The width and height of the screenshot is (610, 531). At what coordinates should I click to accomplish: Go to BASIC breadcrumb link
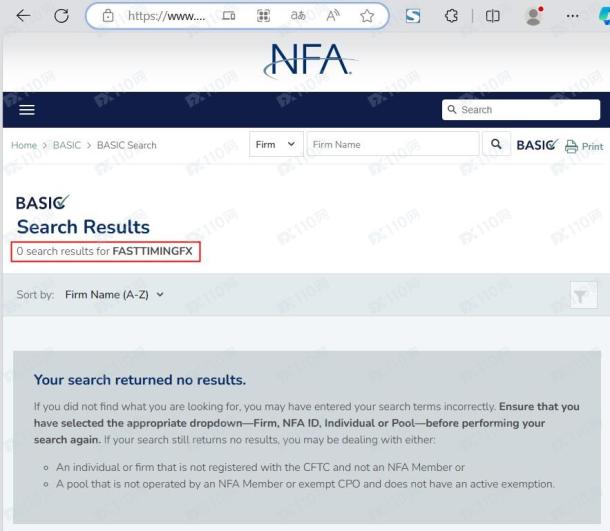tap(67, 145)
